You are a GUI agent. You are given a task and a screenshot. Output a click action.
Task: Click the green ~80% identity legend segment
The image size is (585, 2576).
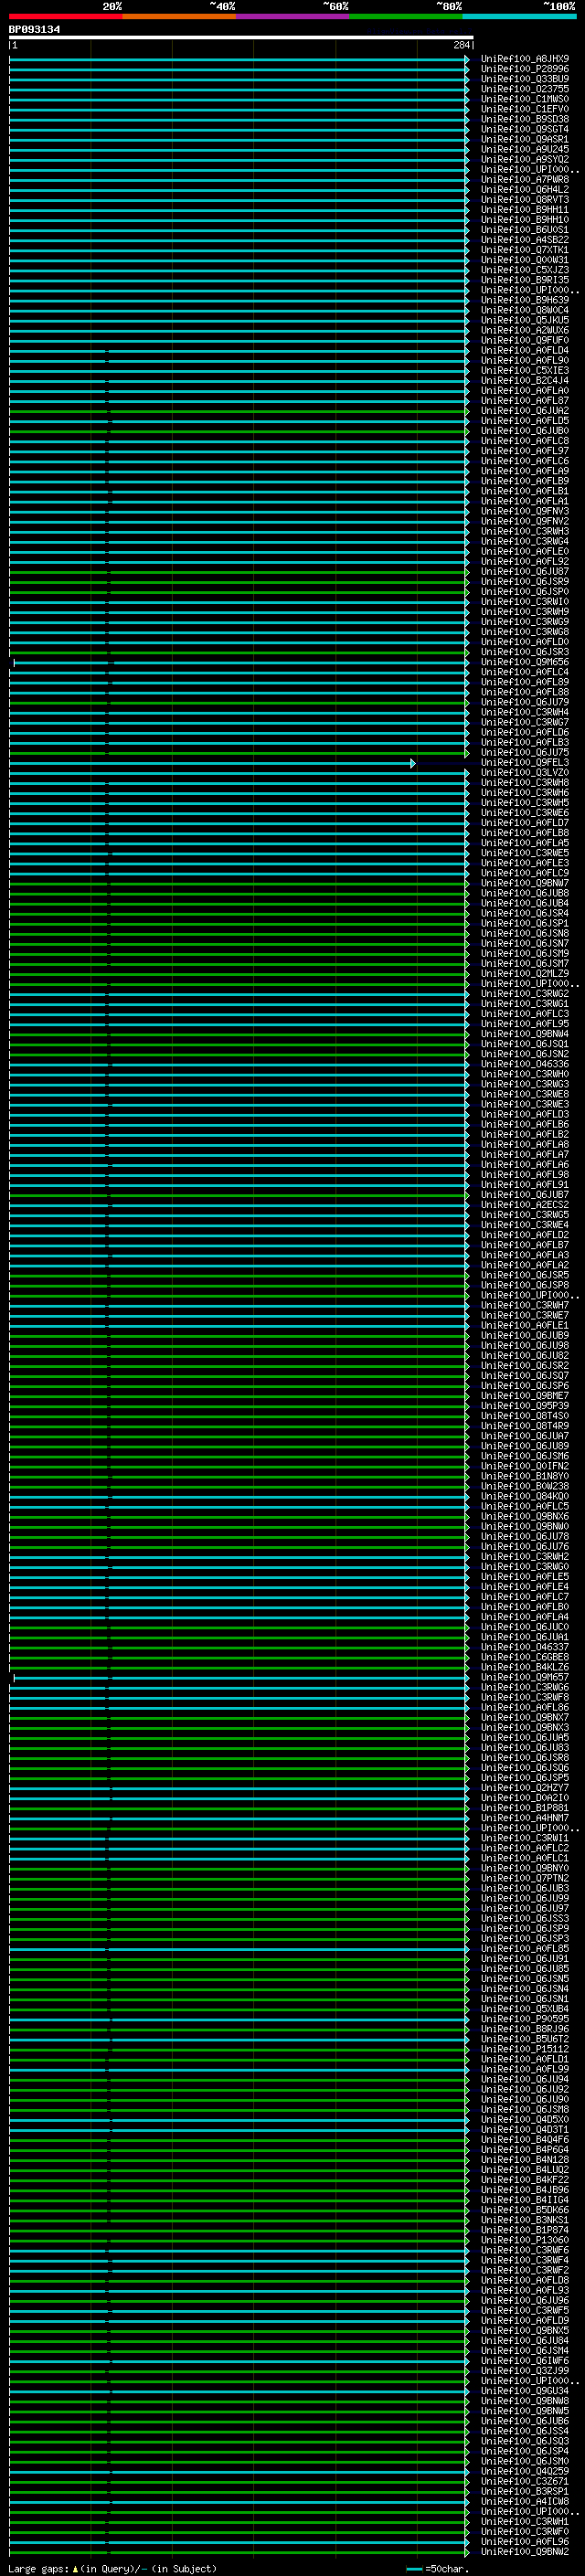[x=406, y=16]
